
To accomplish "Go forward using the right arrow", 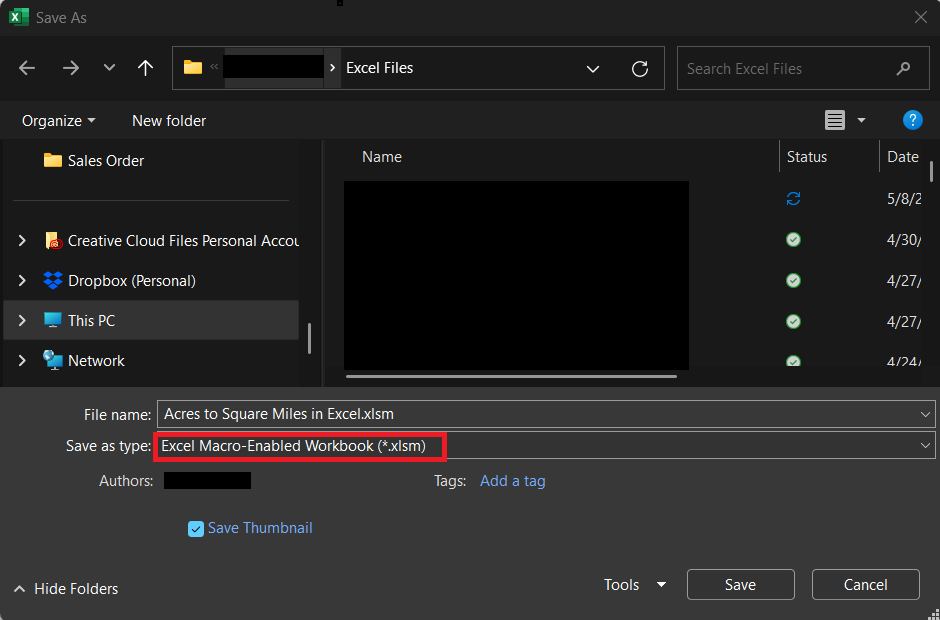I will tap(71, 68).
